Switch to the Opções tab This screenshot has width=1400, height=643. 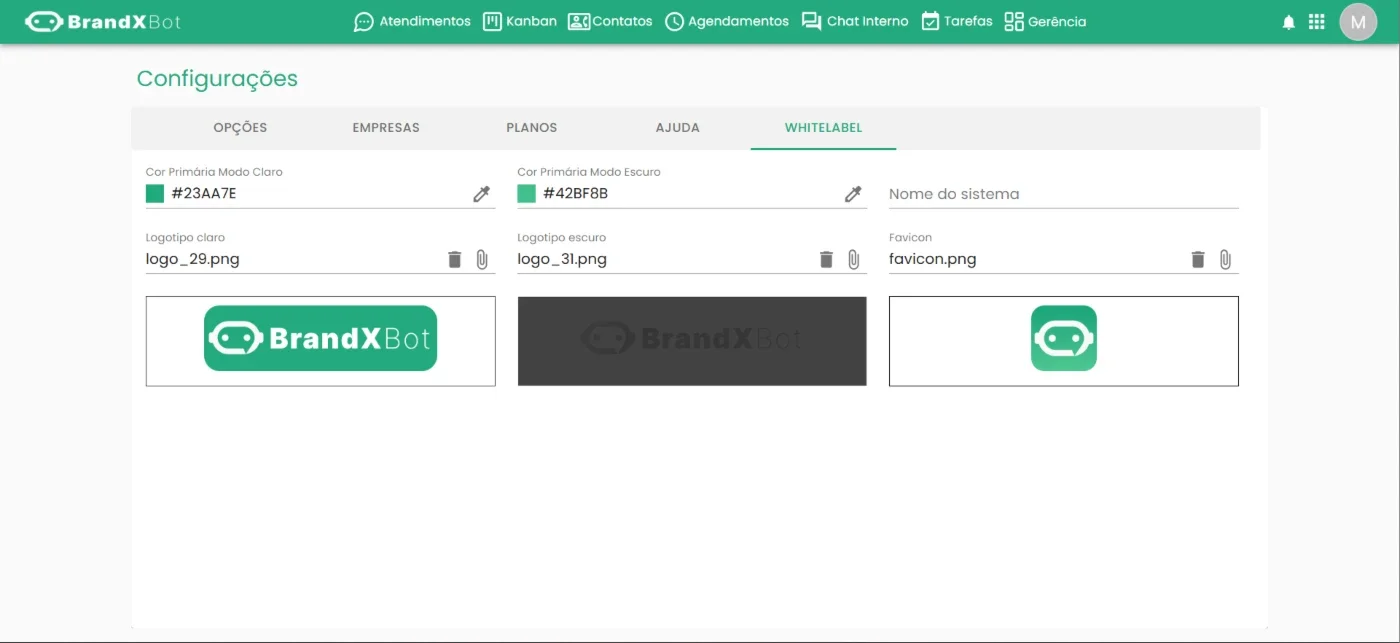[240, 128]
